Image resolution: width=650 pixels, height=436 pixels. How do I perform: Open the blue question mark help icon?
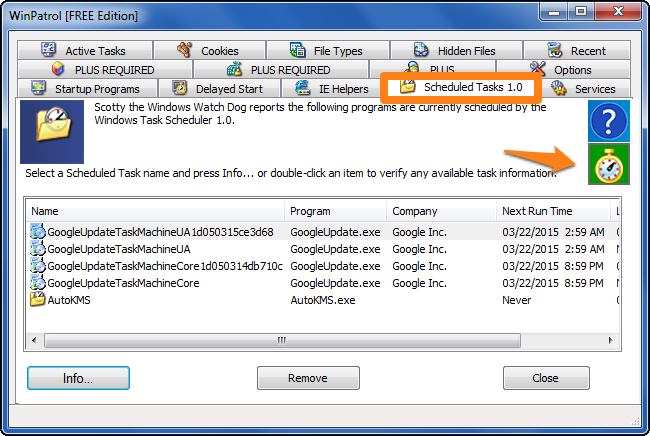609,121
